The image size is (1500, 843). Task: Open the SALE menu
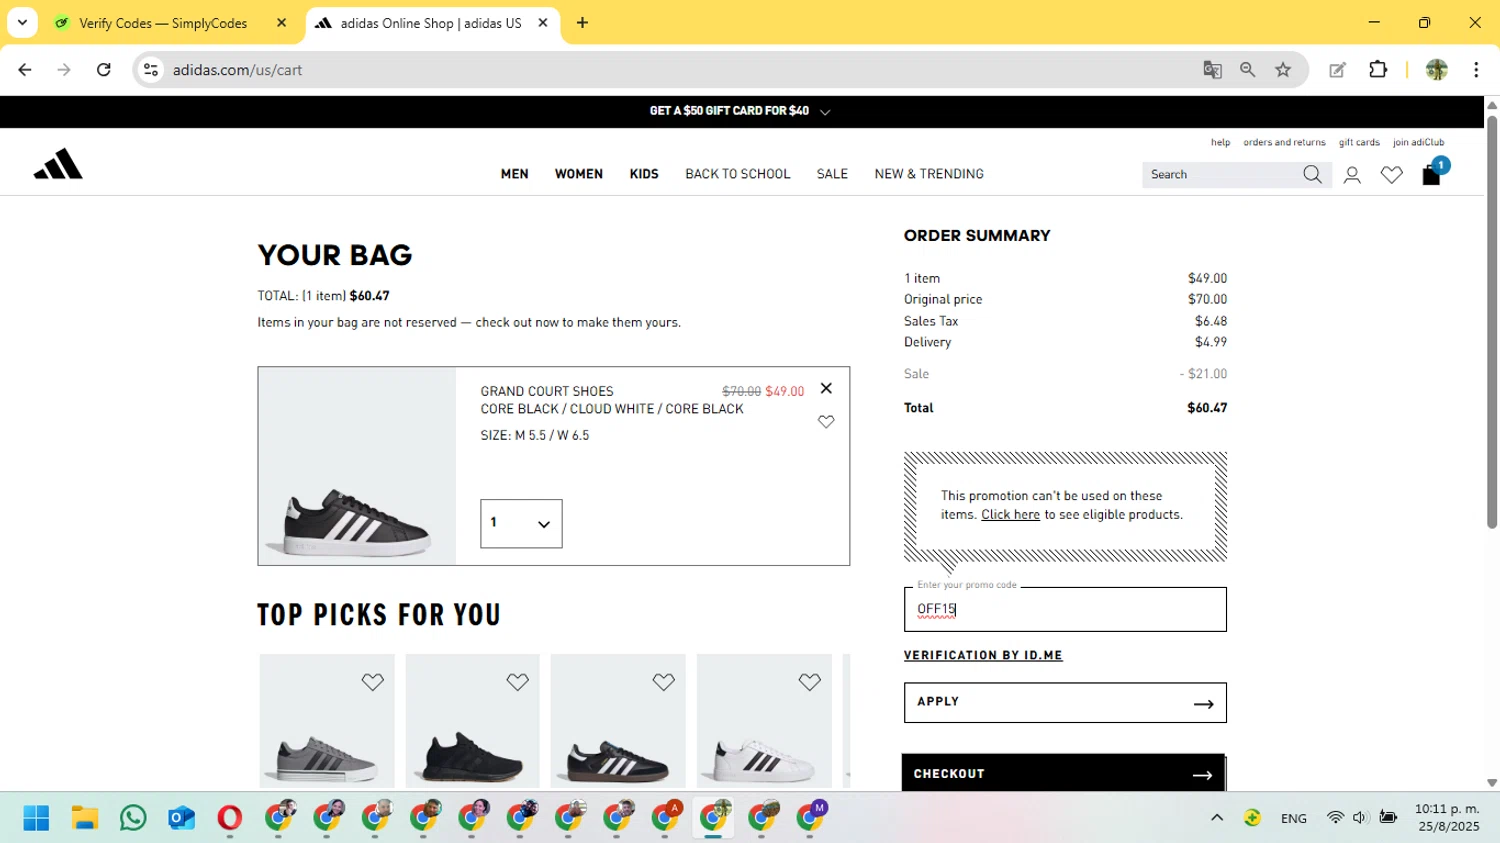click(832, 174)
